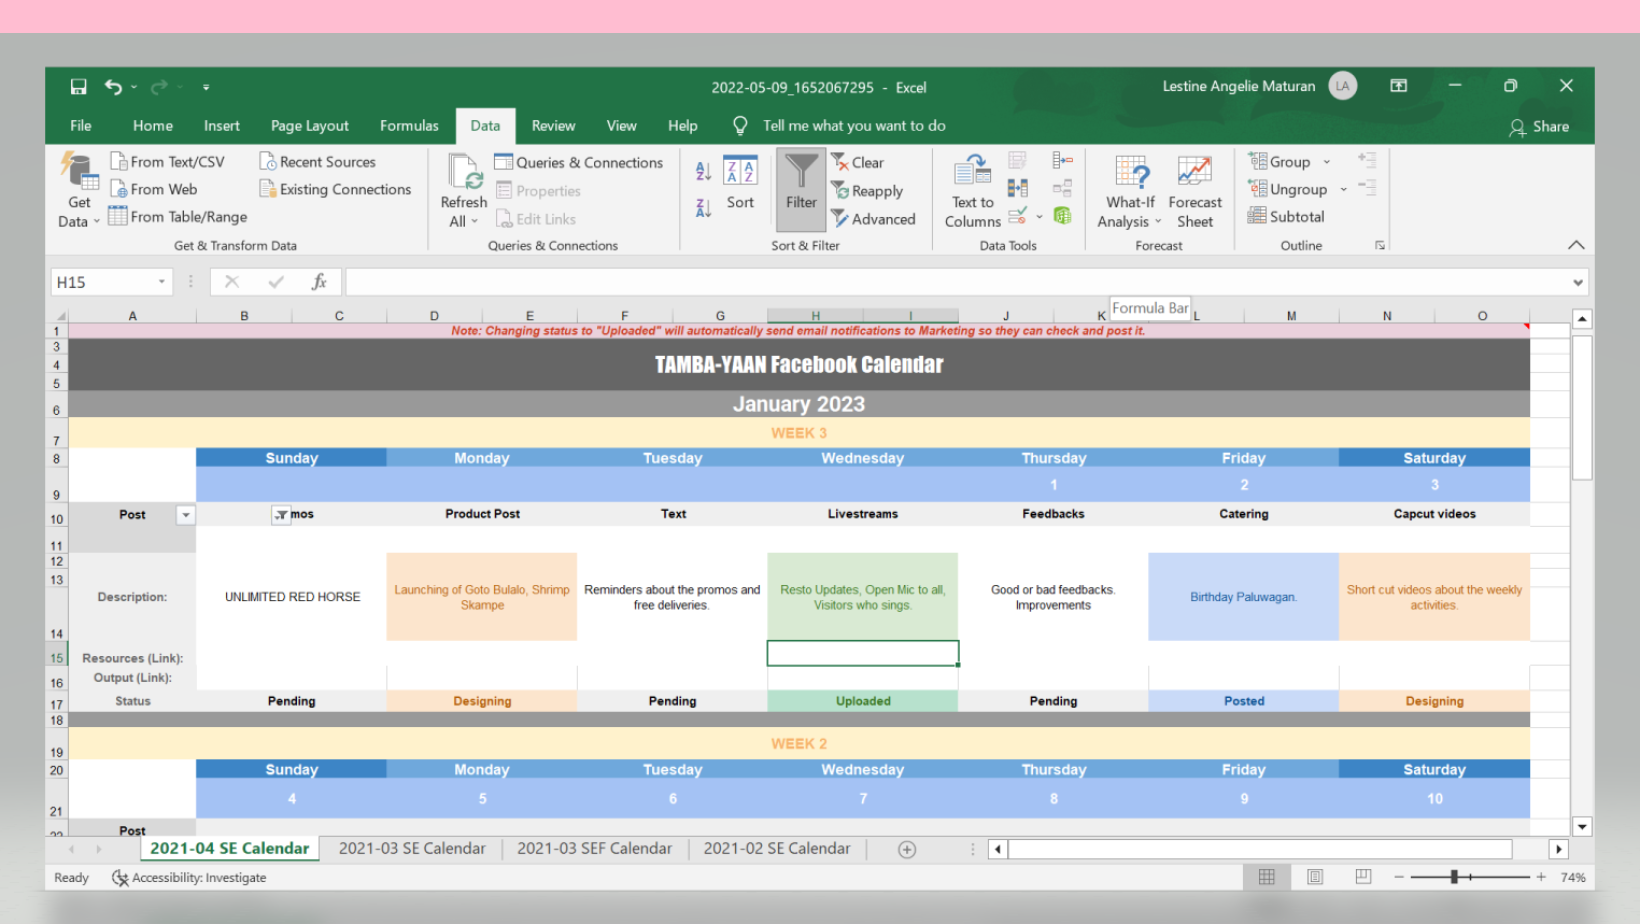Switch to the Page Layout tab
The height and width of the screenshot is (924, 1640).
point(310,126)
